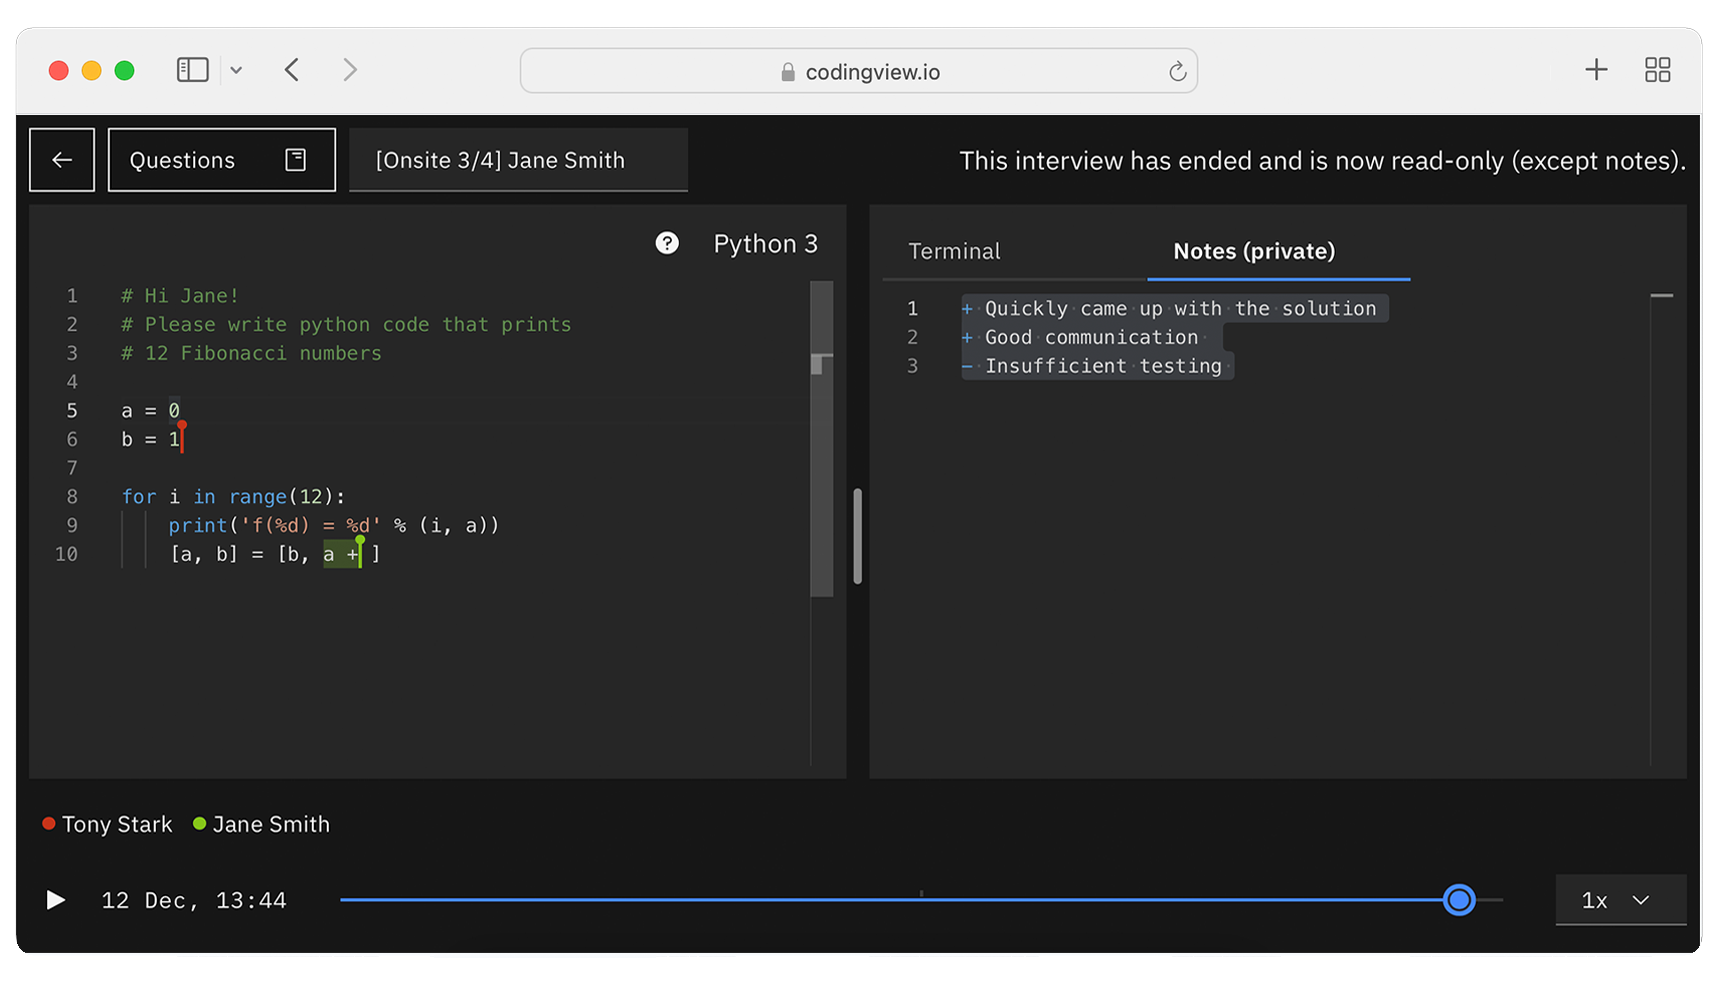This screenshot has width=1722, height=995.
Task: Click the codingview.io address bar
Action: pos(858,71)
